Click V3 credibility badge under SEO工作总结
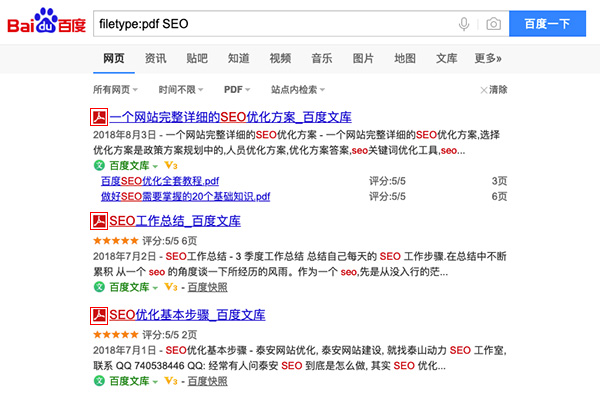This screenshot has width=600, height=400. point(171,287)
